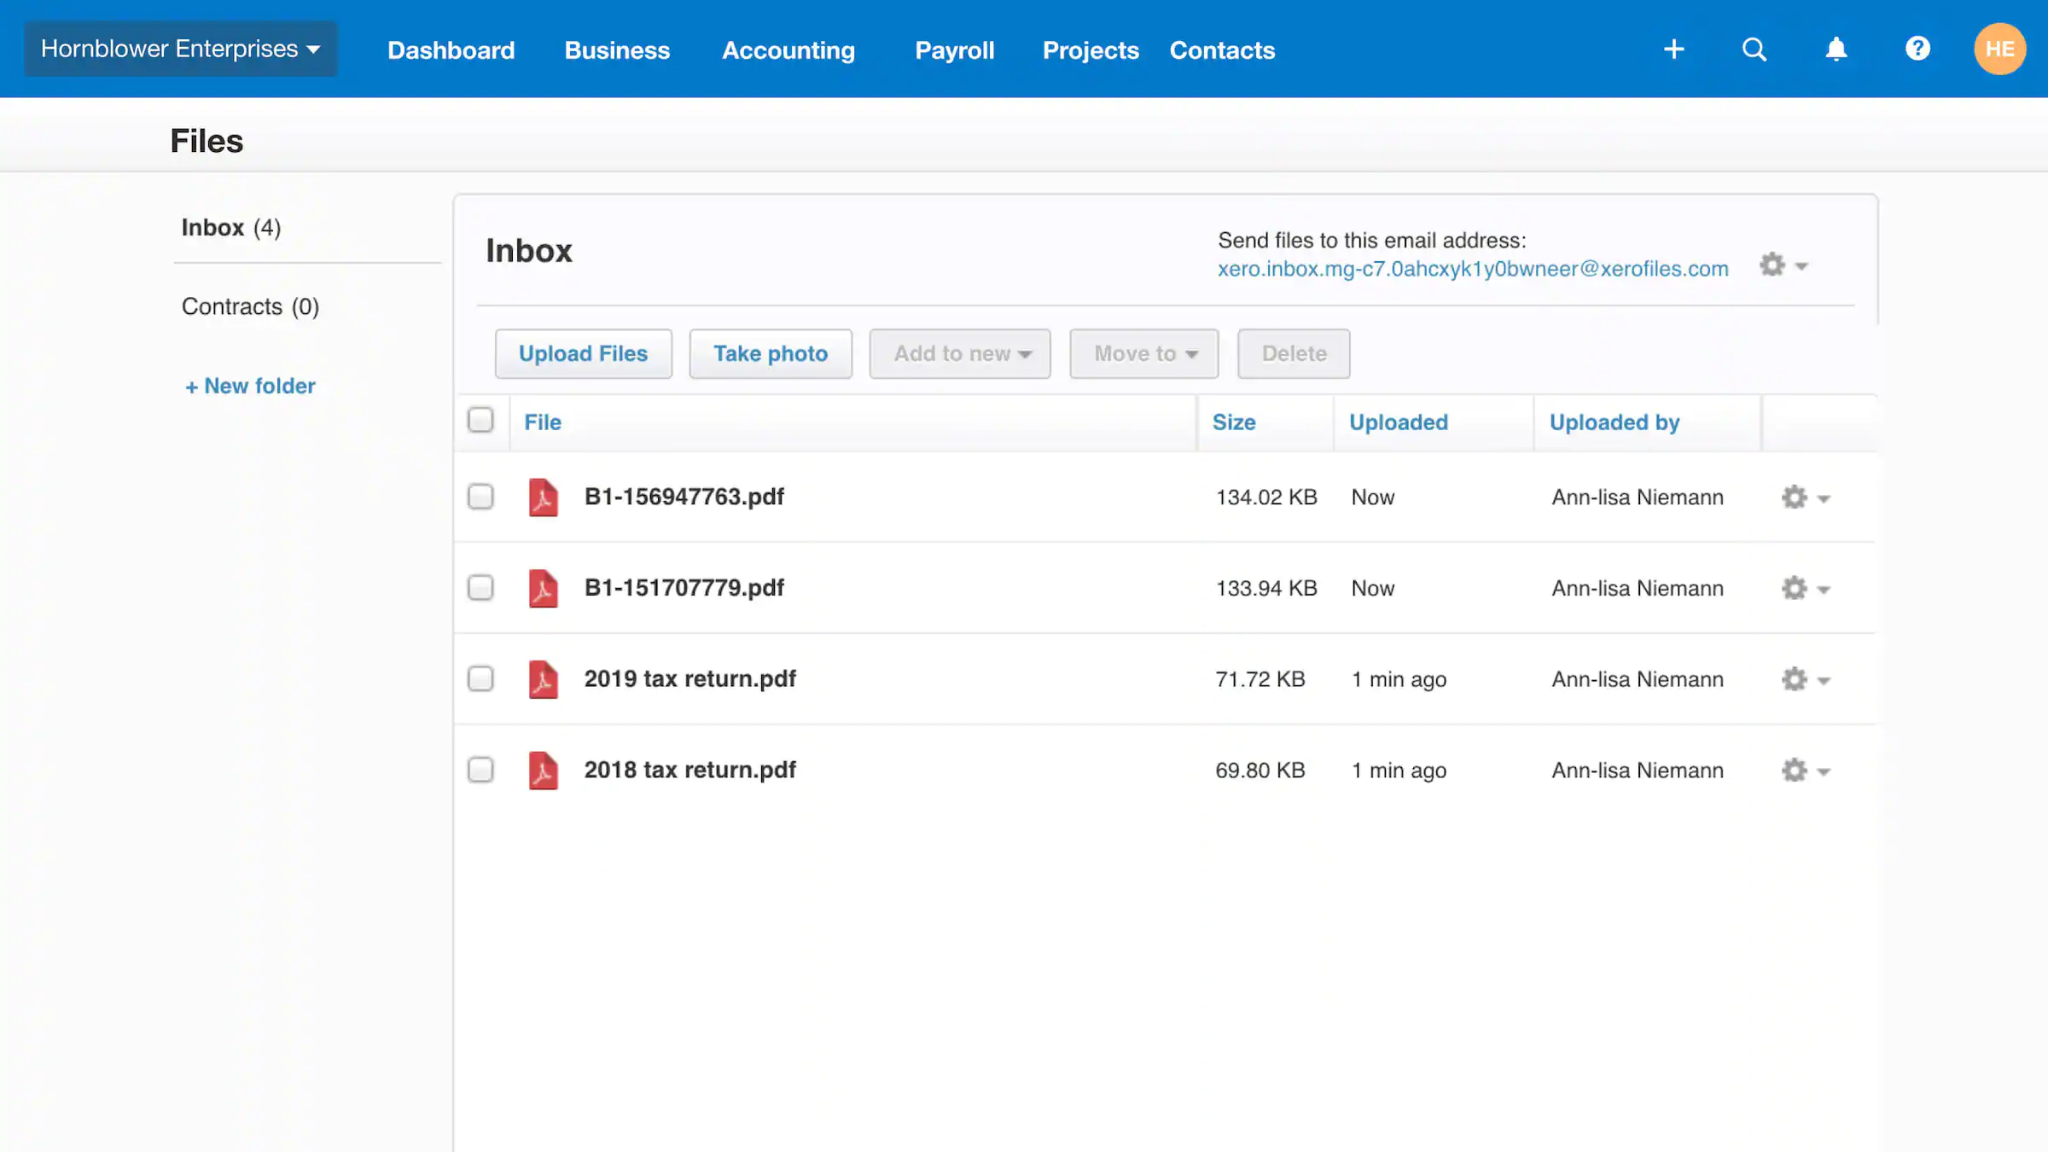Click the 134.02 KB size value

[1266, 497]
